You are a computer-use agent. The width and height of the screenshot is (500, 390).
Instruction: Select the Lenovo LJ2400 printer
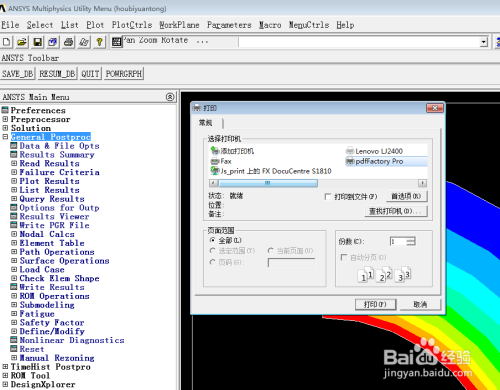[x=375, y=151]
